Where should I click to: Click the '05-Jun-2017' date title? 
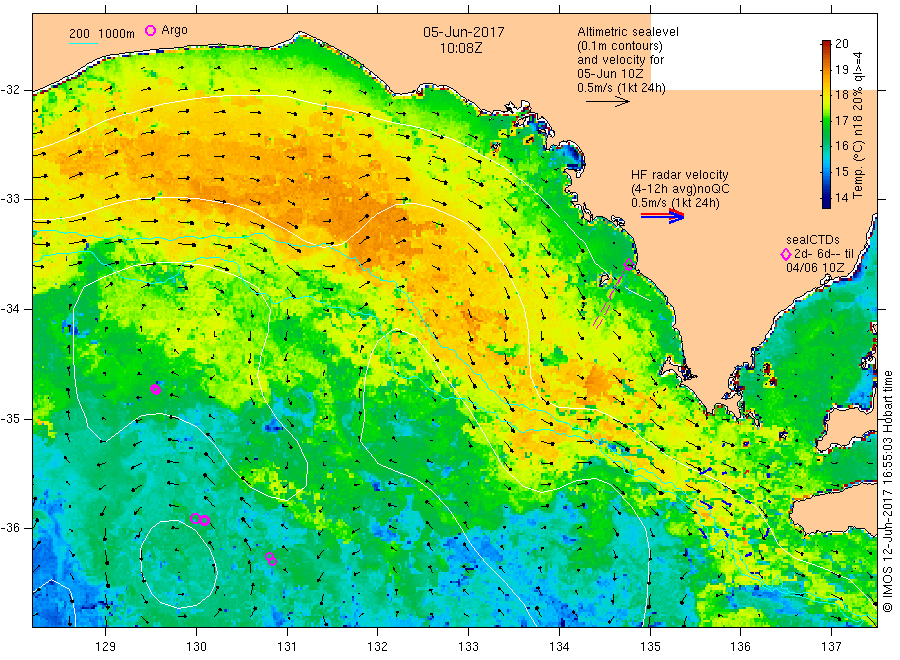[464, 32]
